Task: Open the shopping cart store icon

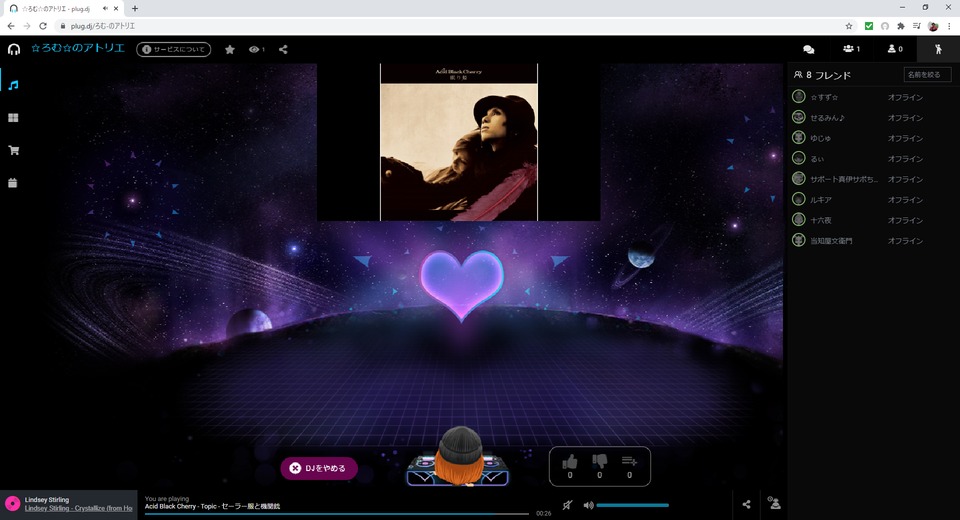Action: 13,150
